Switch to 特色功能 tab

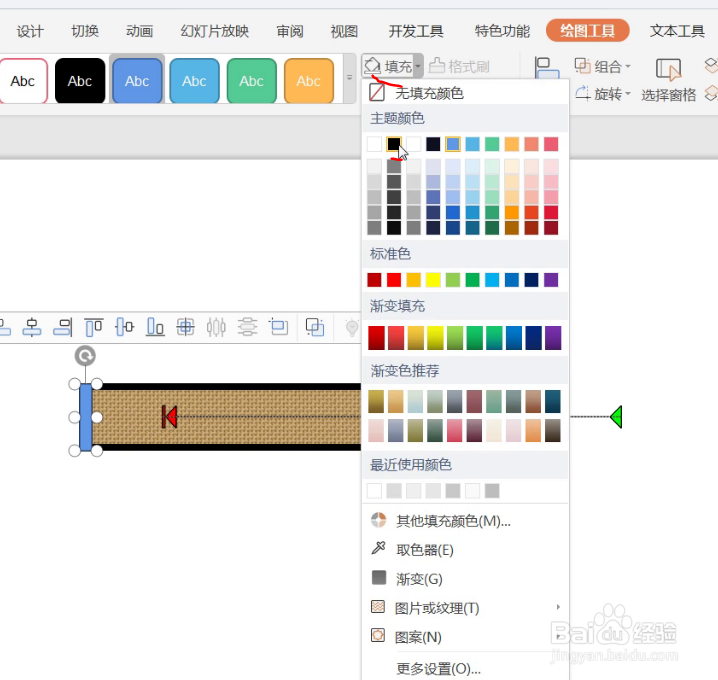[x=502, y=31]
